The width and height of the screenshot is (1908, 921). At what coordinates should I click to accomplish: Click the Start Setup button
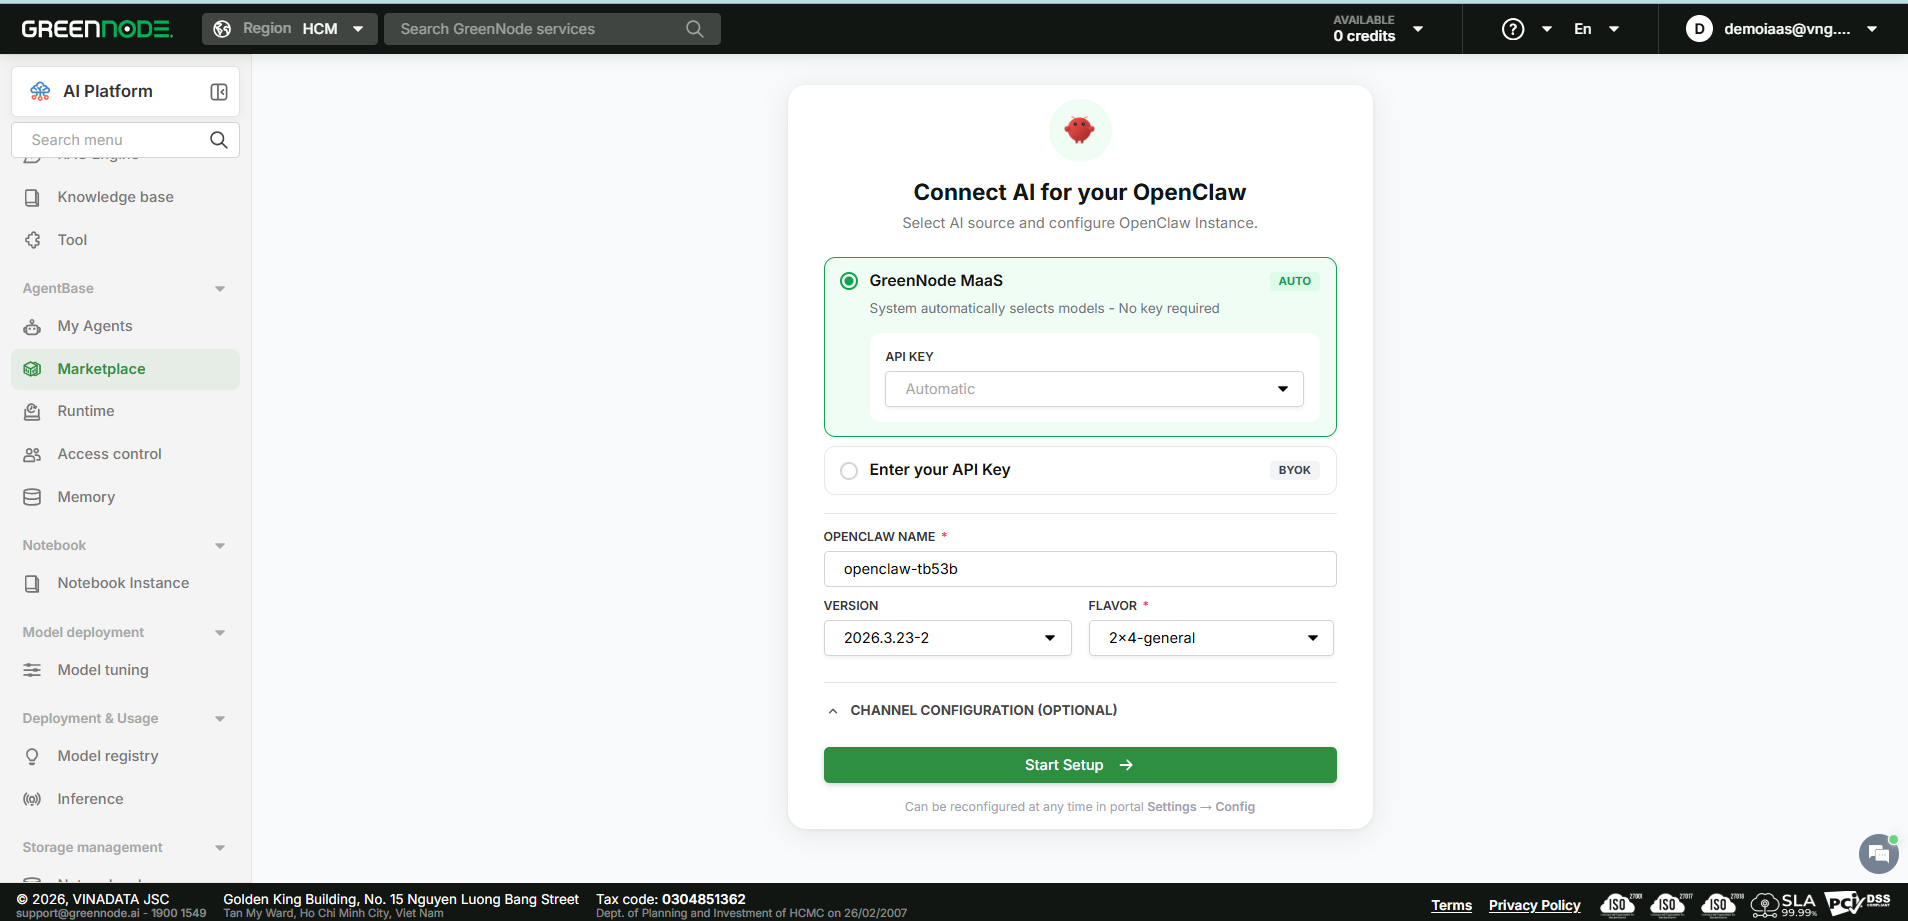1080,765
